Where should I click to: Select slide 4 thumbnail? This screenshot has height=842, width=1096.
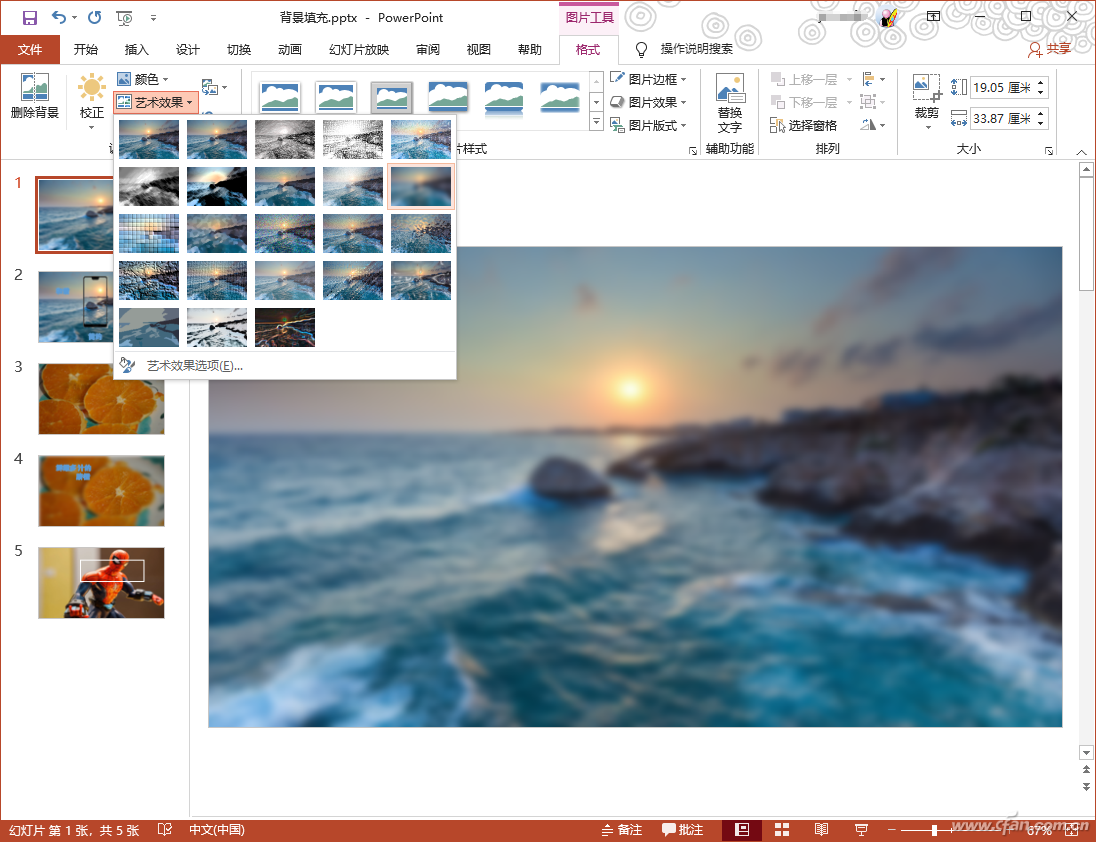101,491
